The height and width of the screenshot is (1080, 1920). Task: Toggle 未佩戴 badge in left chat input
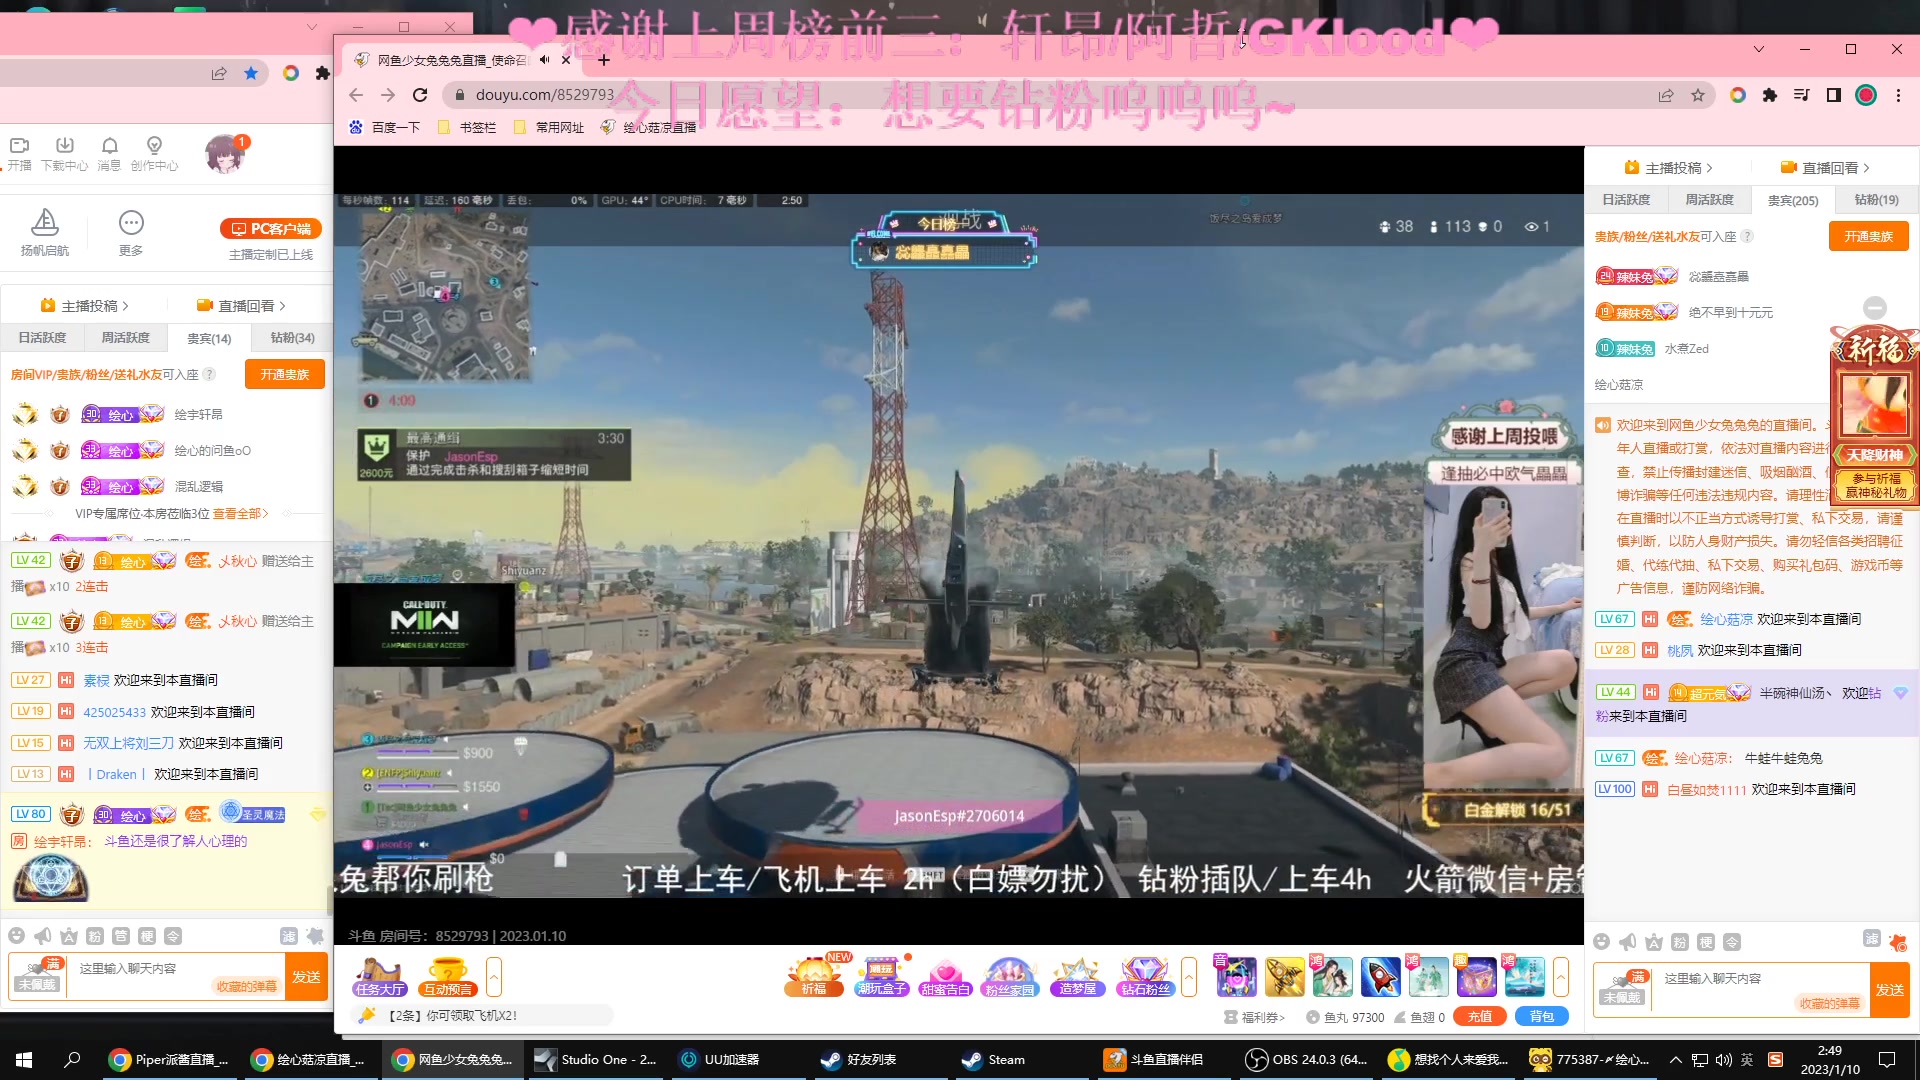pyautogui.click(x=37, y=976)
